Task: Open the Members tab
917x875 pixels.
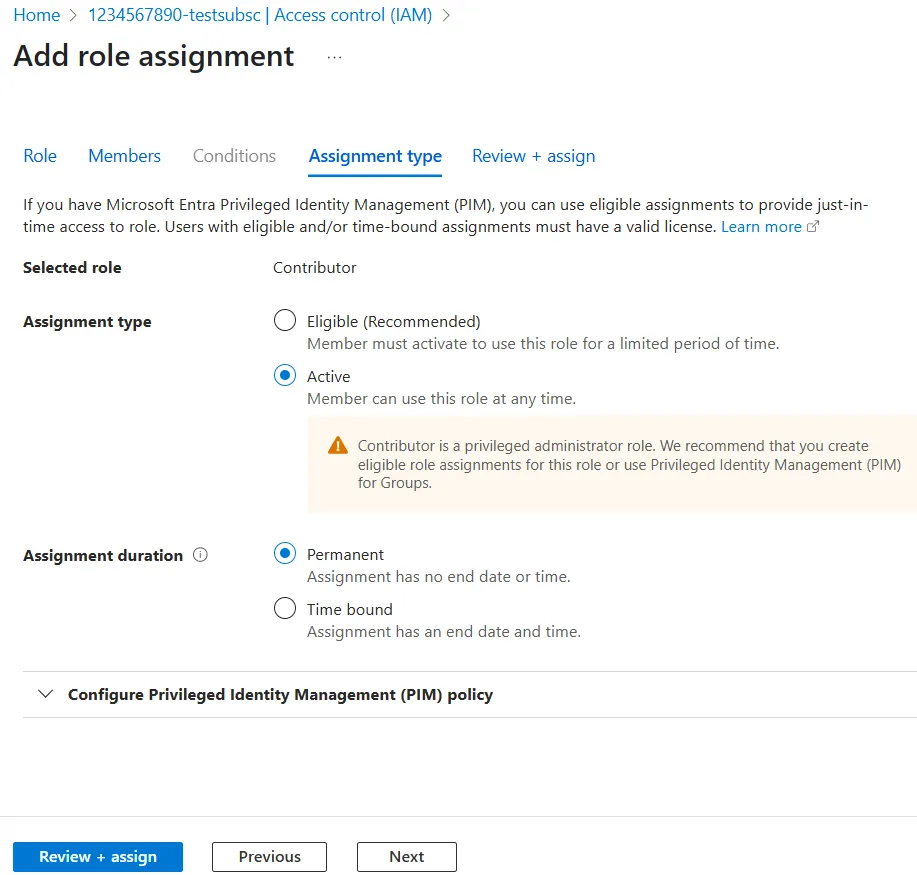Action: coord(124,156)
